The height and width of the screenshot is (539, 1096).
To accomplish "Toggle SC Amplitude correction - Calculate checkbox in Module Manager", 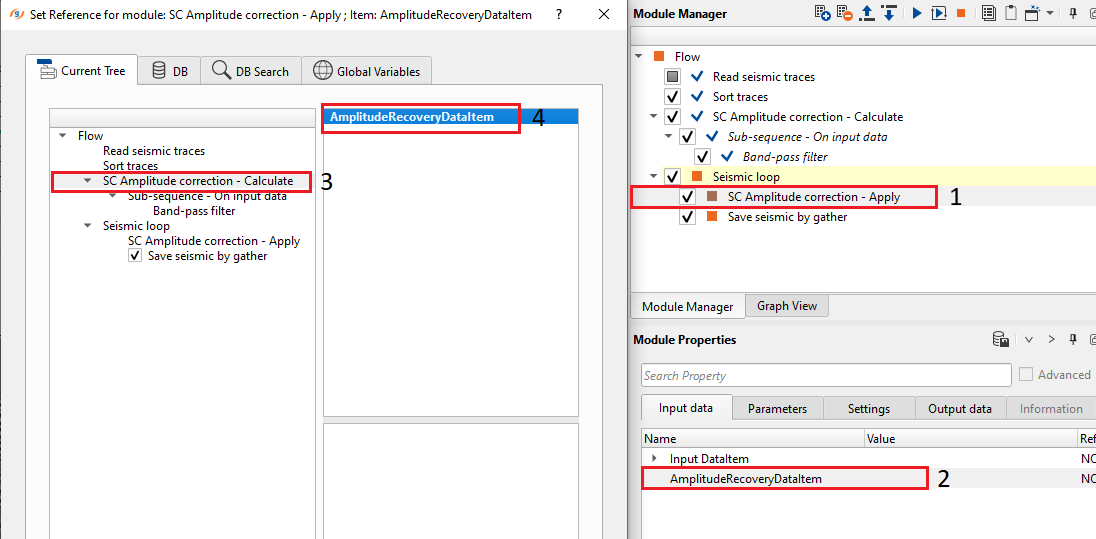I will click(x=673, y=117).
